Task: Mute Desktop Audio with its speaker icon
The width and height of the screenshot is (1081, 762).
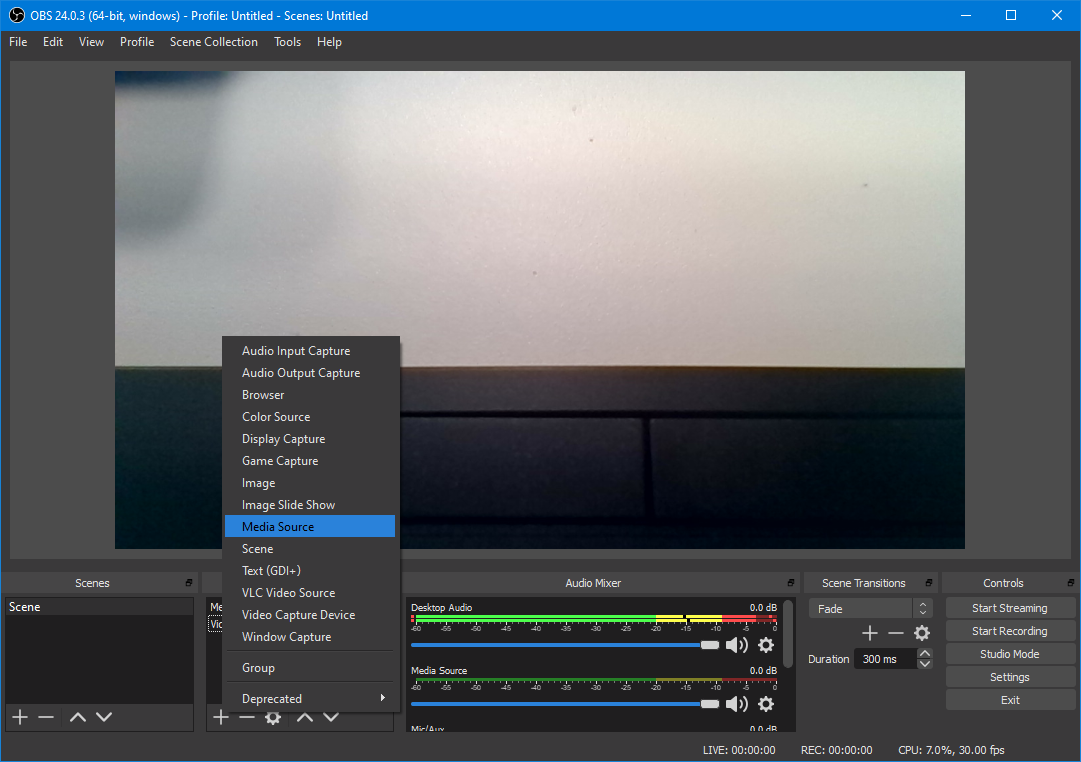Action: point(737,645)
